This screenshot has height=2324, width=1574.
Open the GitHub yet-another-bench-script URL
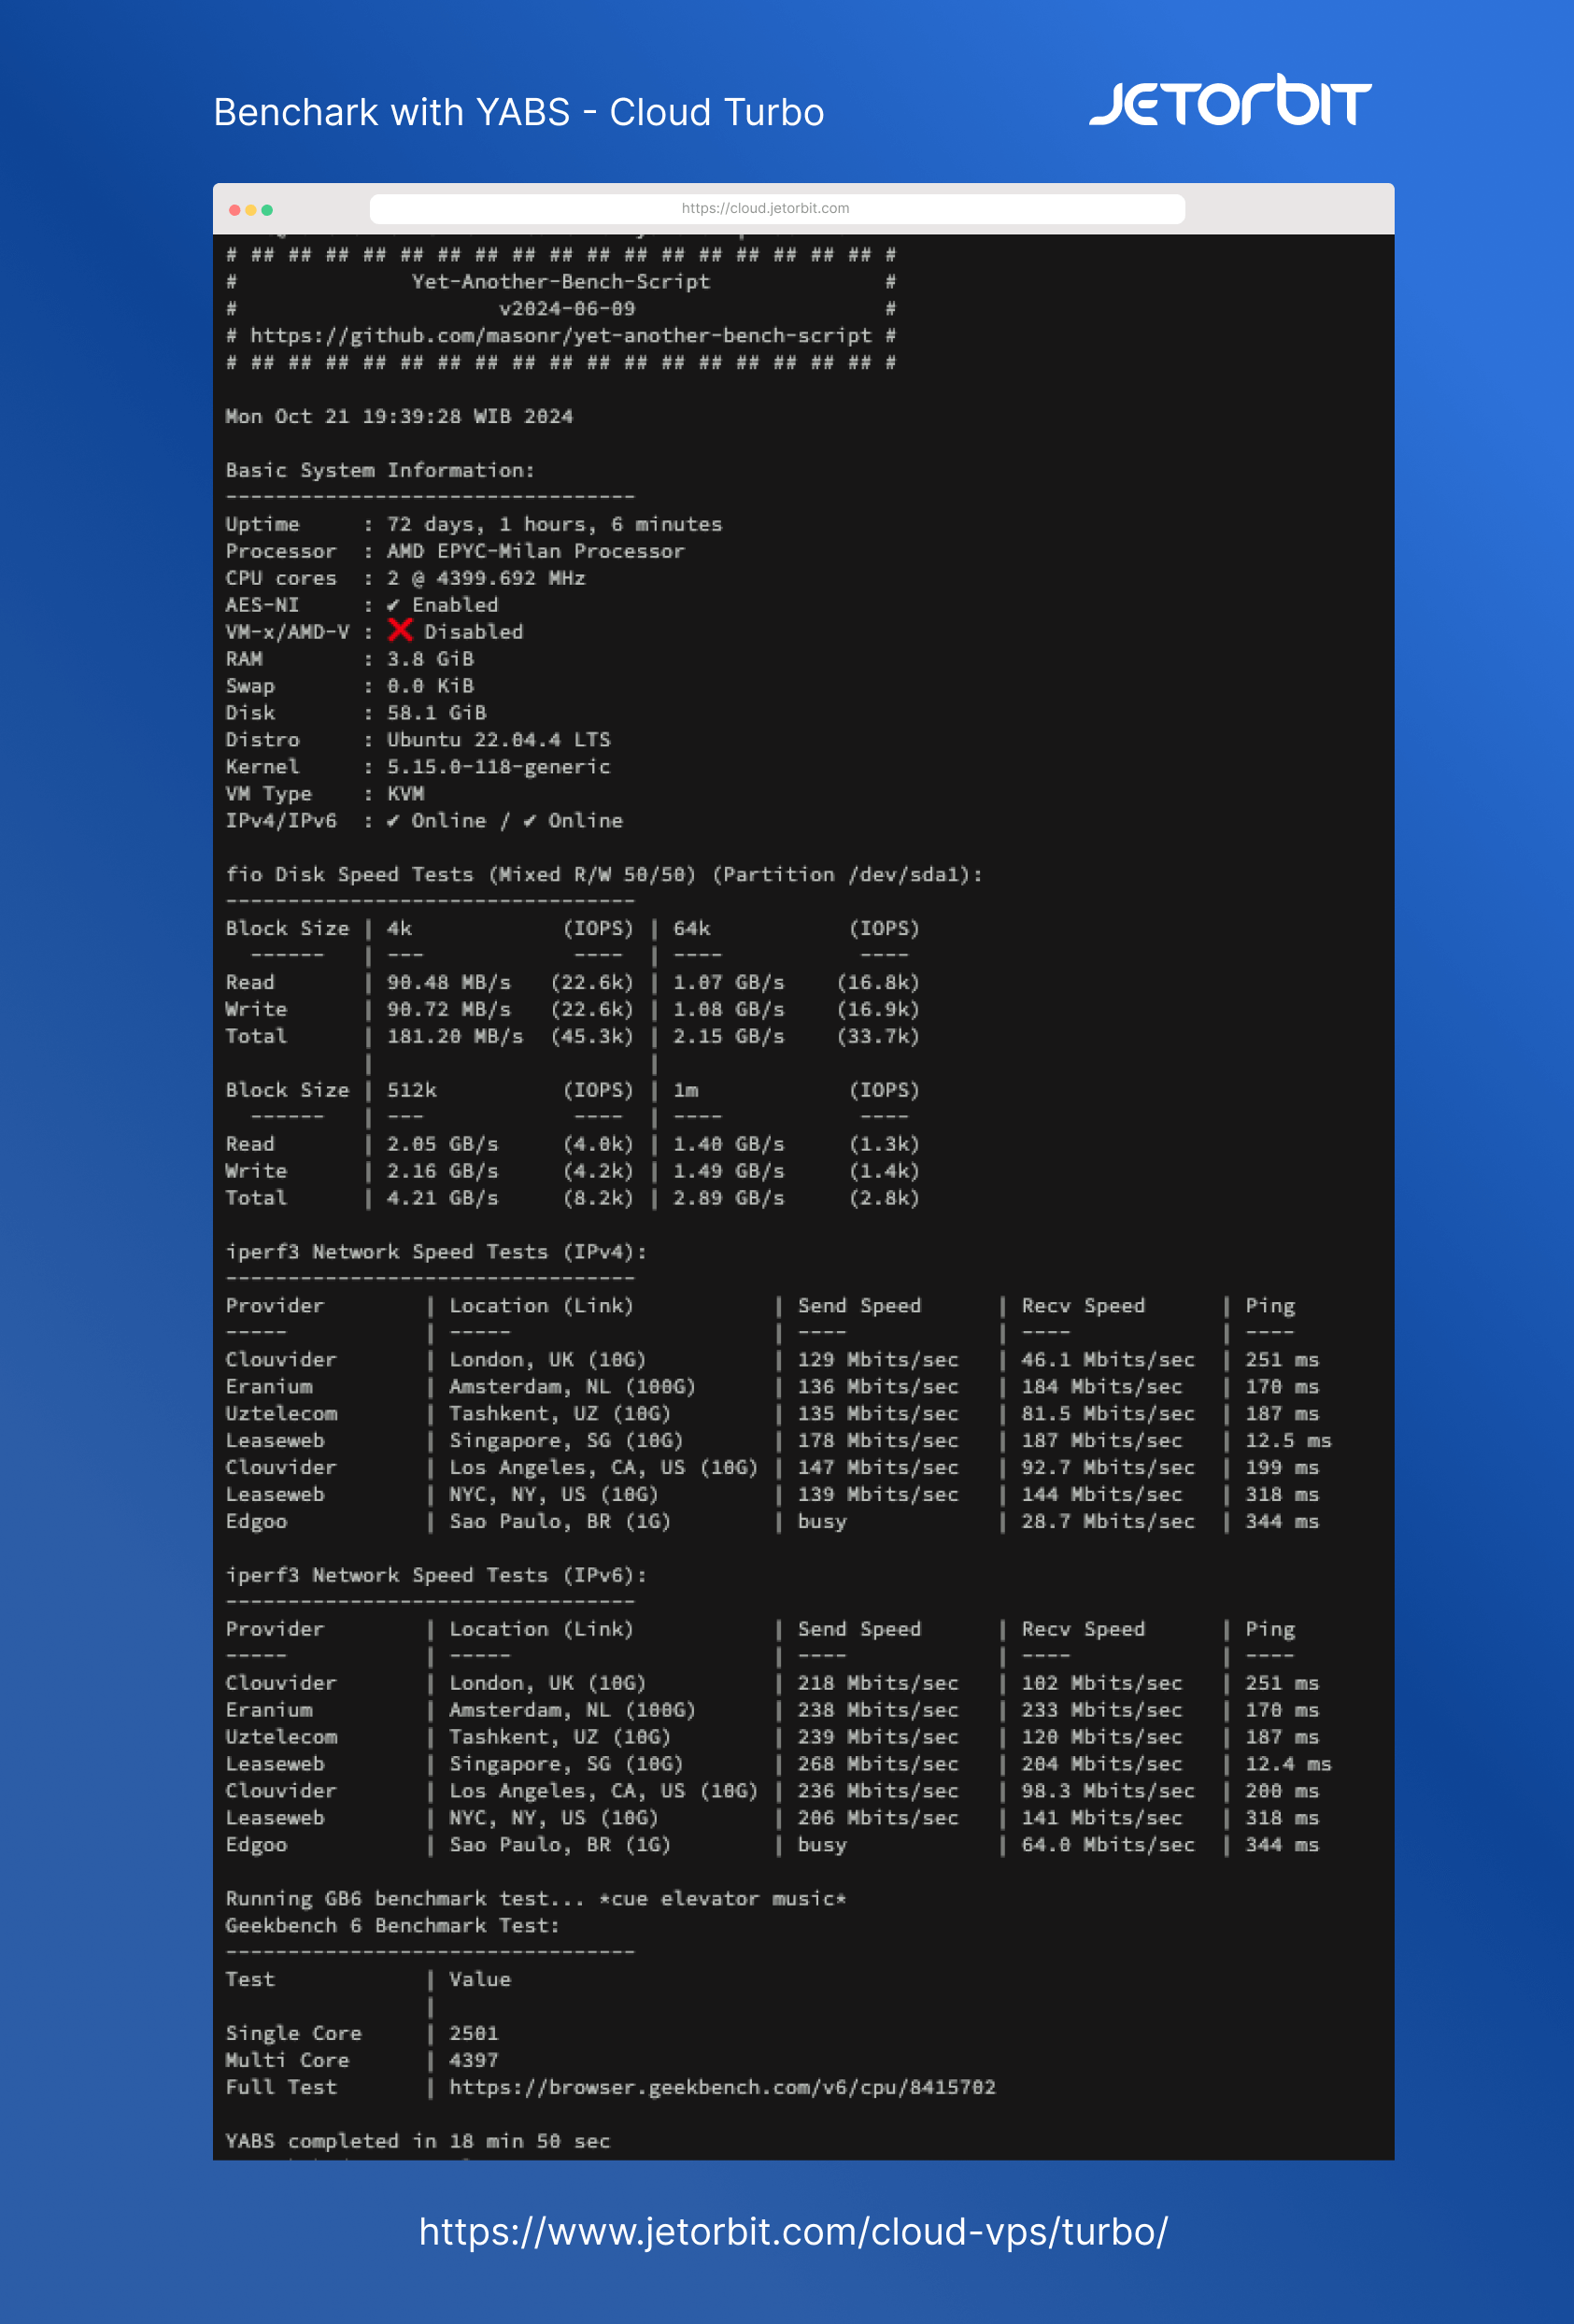coord(560,336)
